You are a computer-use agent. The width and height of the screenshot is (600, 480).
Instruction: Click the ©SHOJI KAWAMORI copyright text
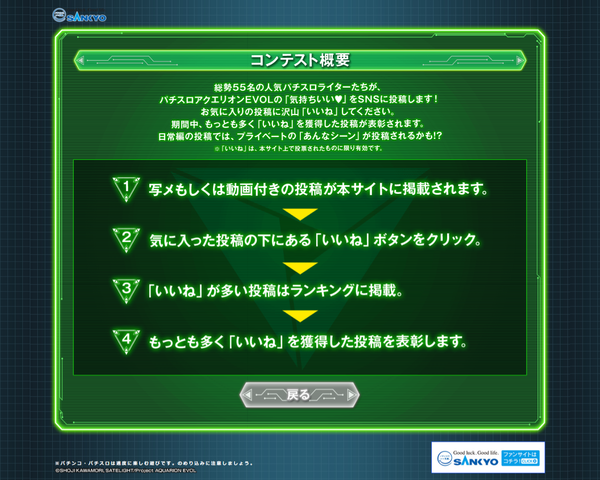[x=126, y=471]
